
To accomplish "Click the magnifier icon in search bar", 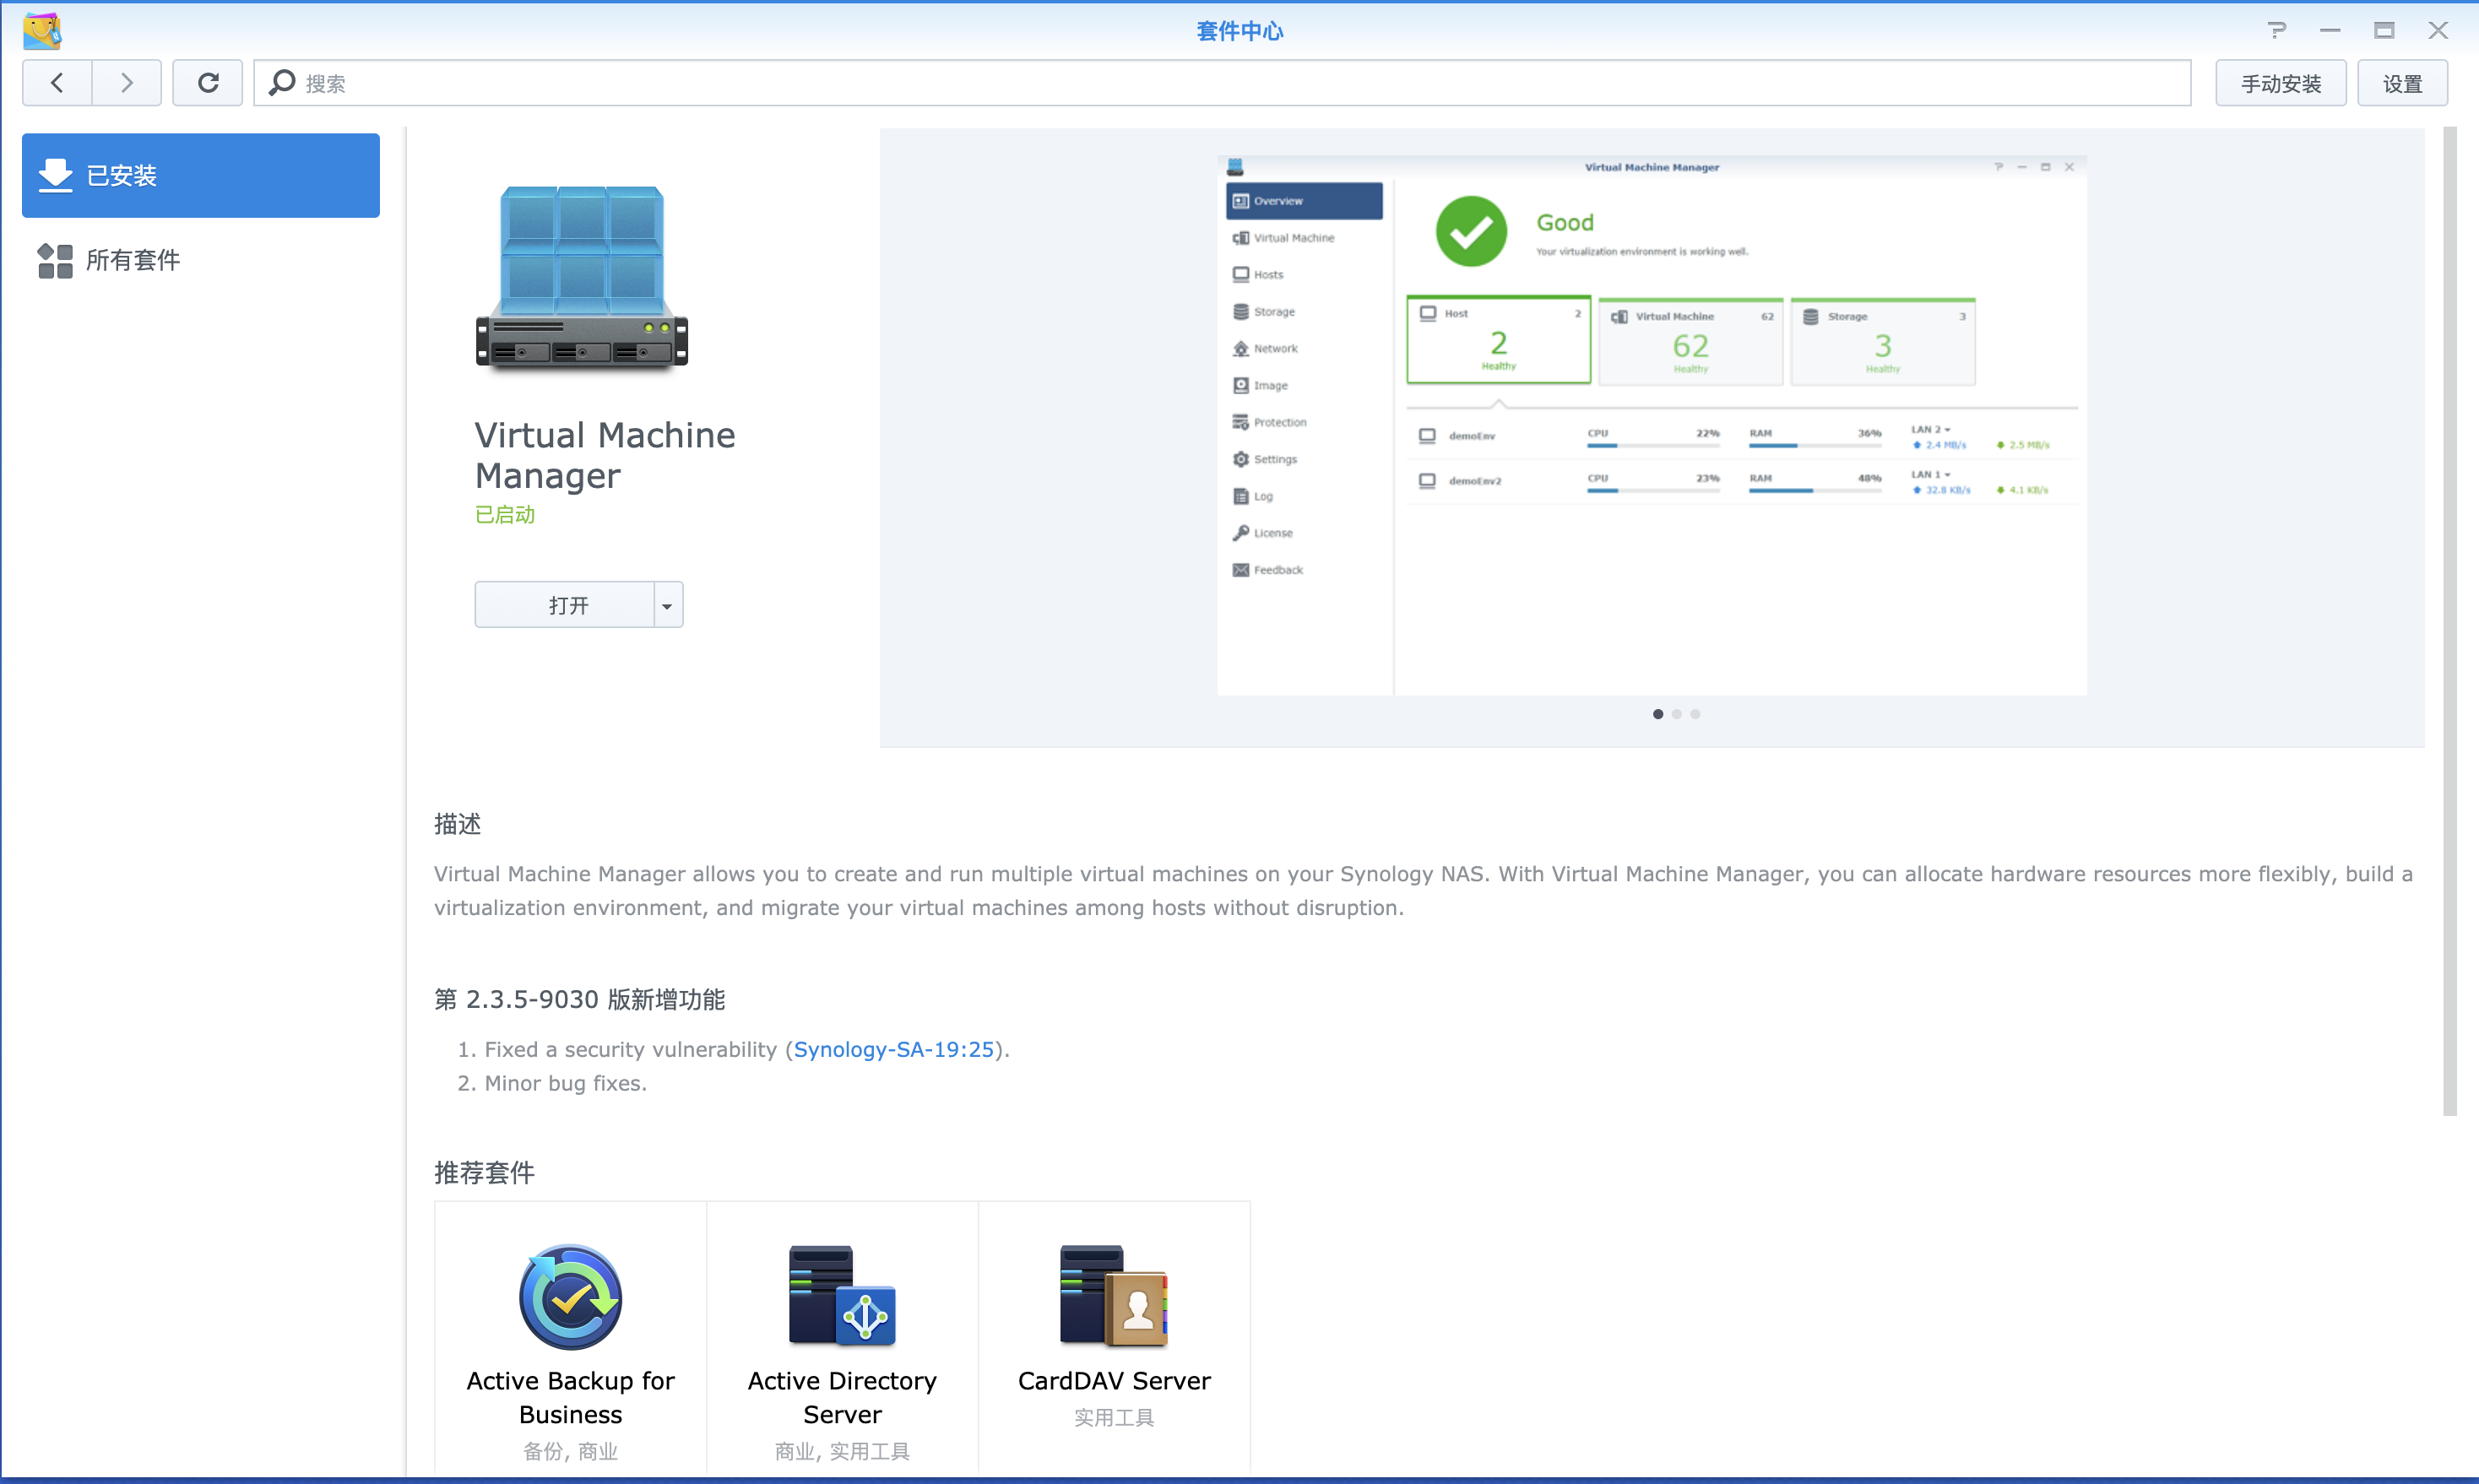I will [282, 83].
